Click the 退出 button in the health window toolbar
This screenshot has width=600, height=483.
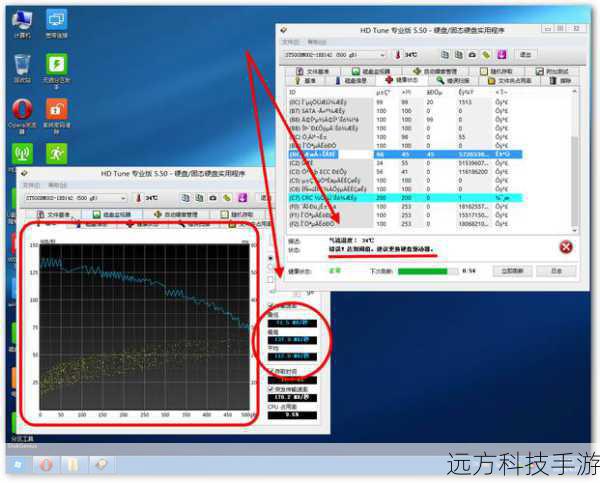pos(525,55)
